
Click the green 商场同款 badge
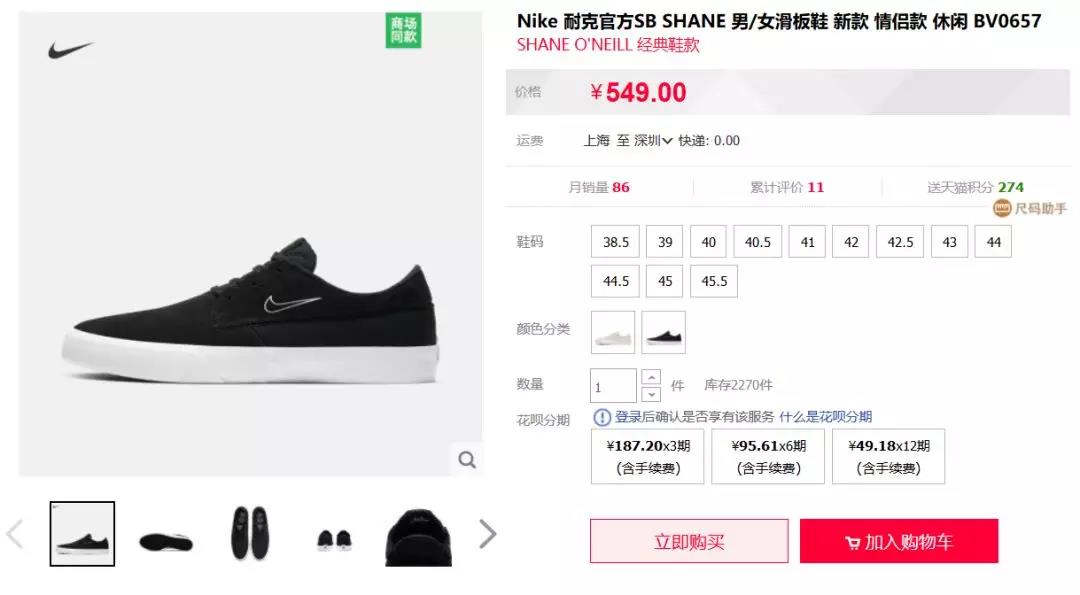[403, 30]
